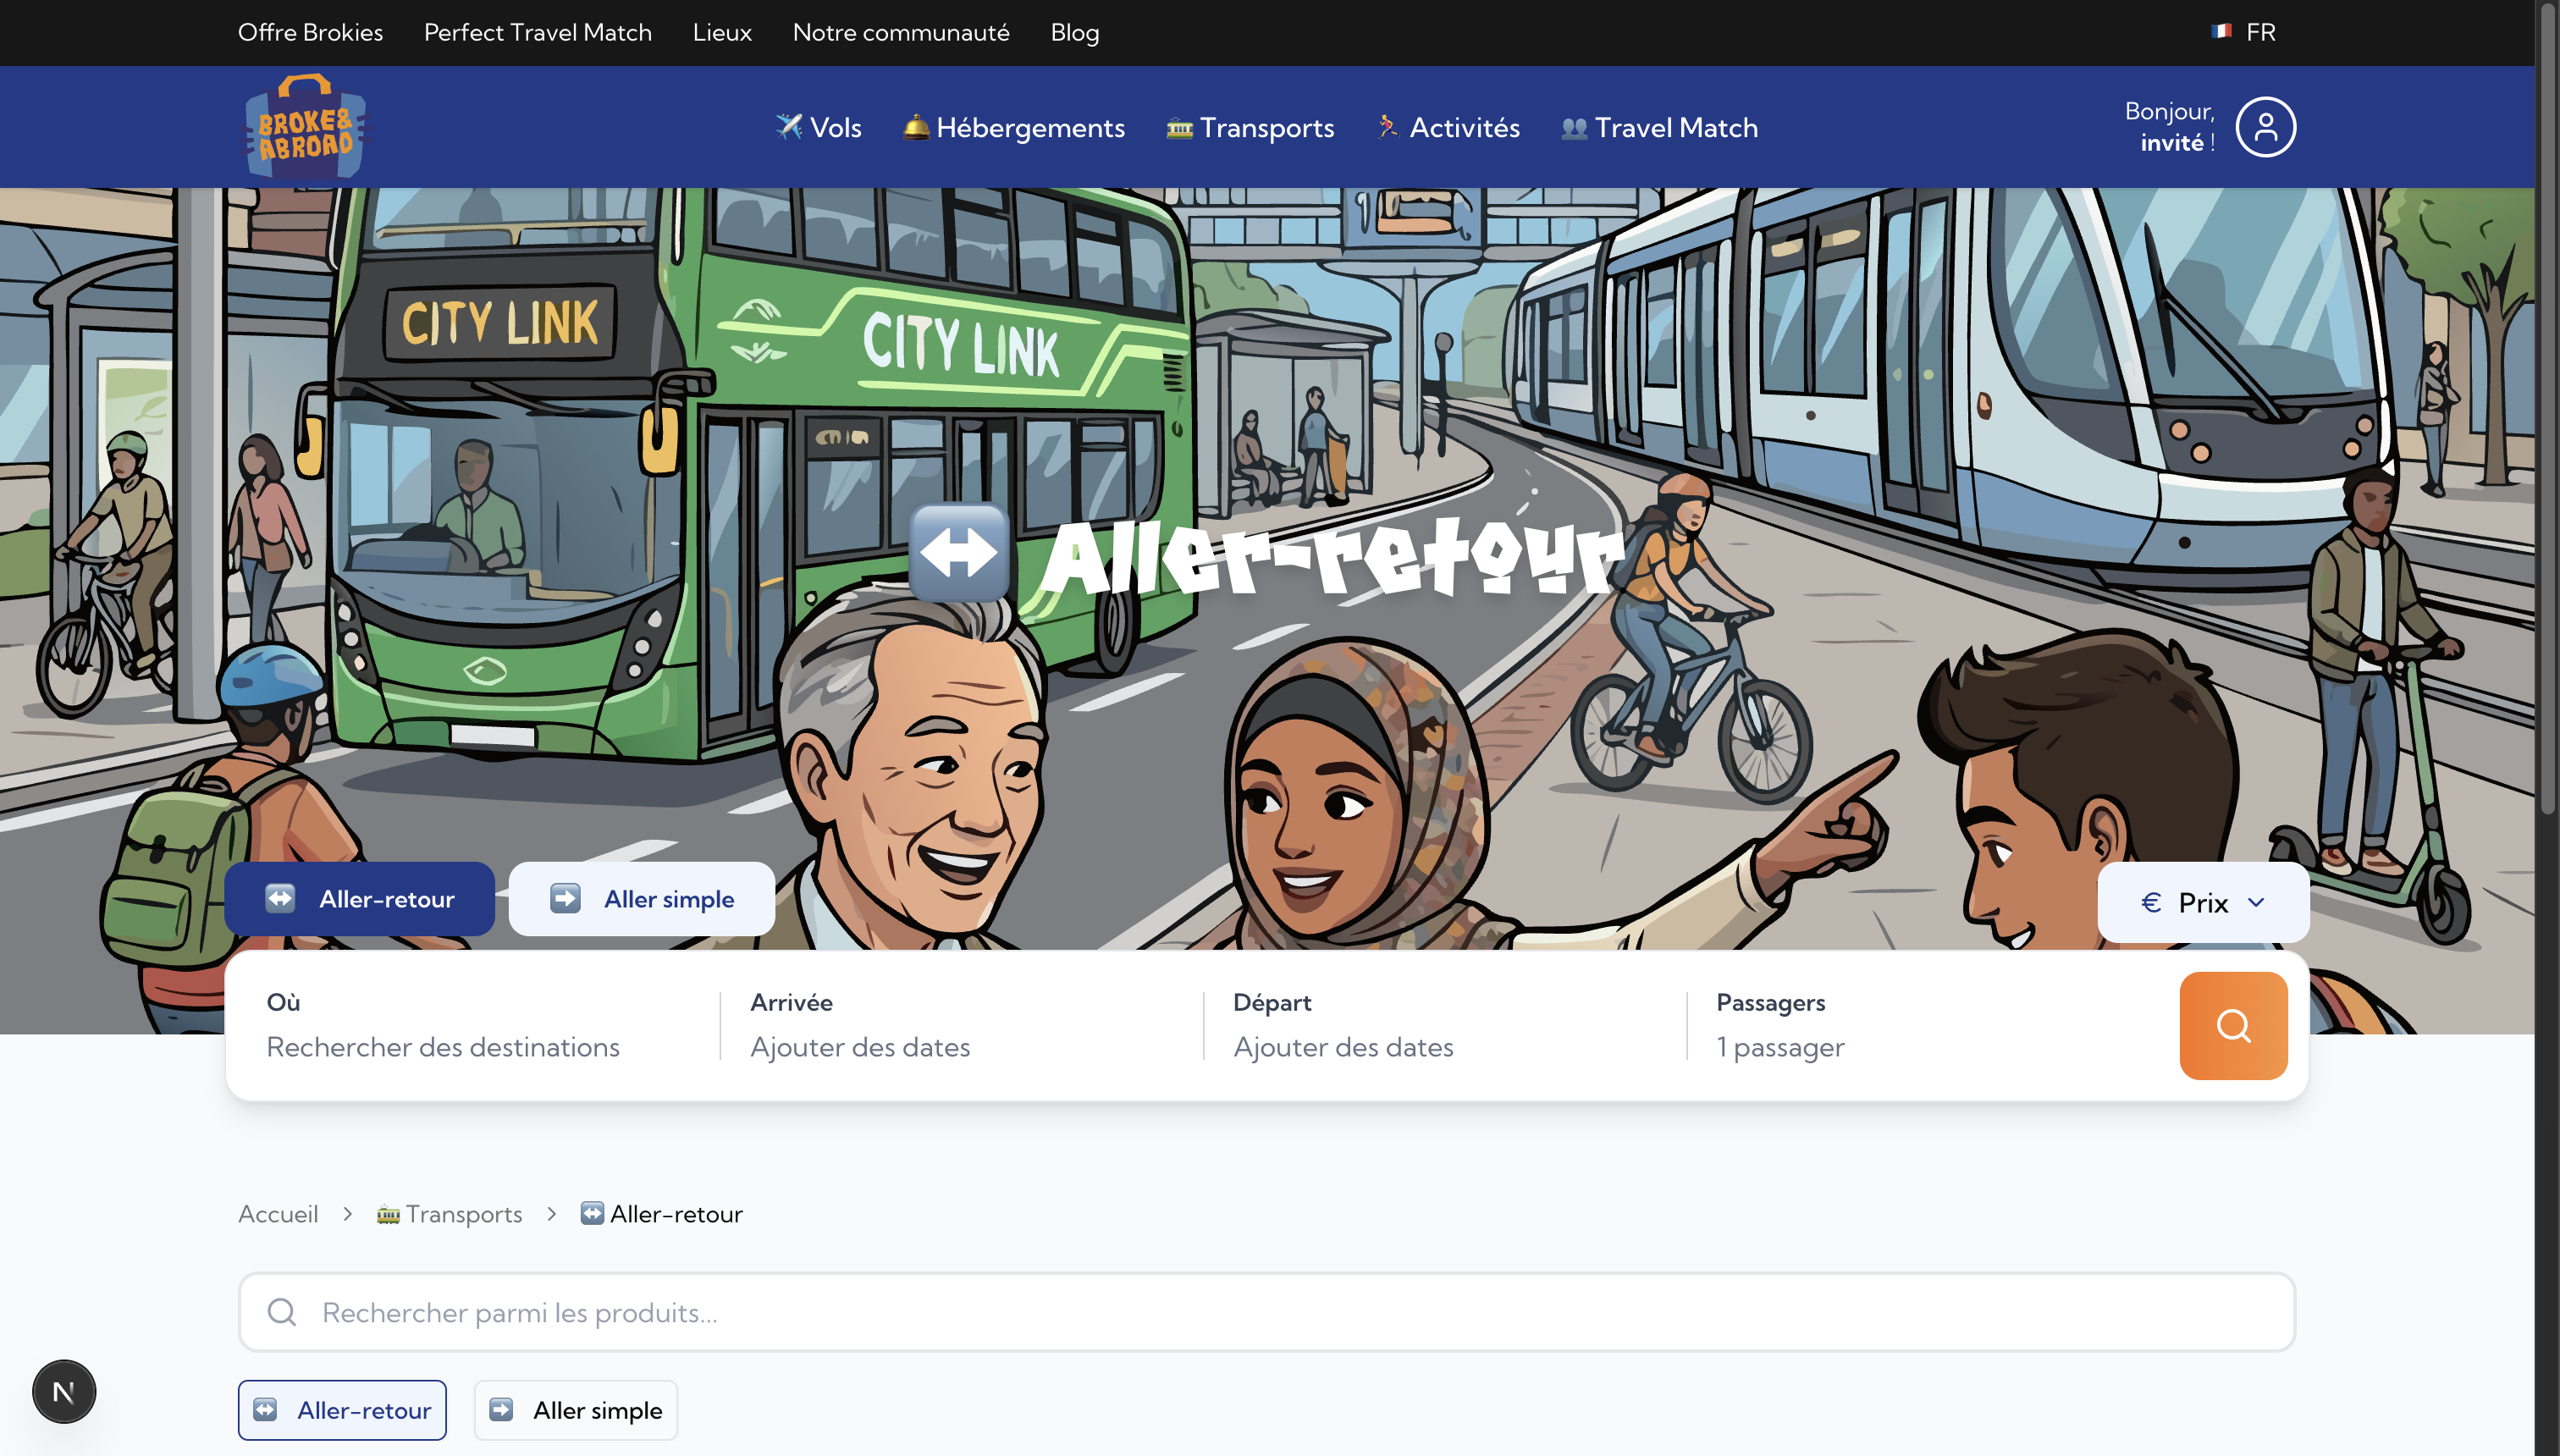Toggle the Aller simple filter chip
The height and width of the screenshot is (1456, 2560).
tap(576, 1410)
